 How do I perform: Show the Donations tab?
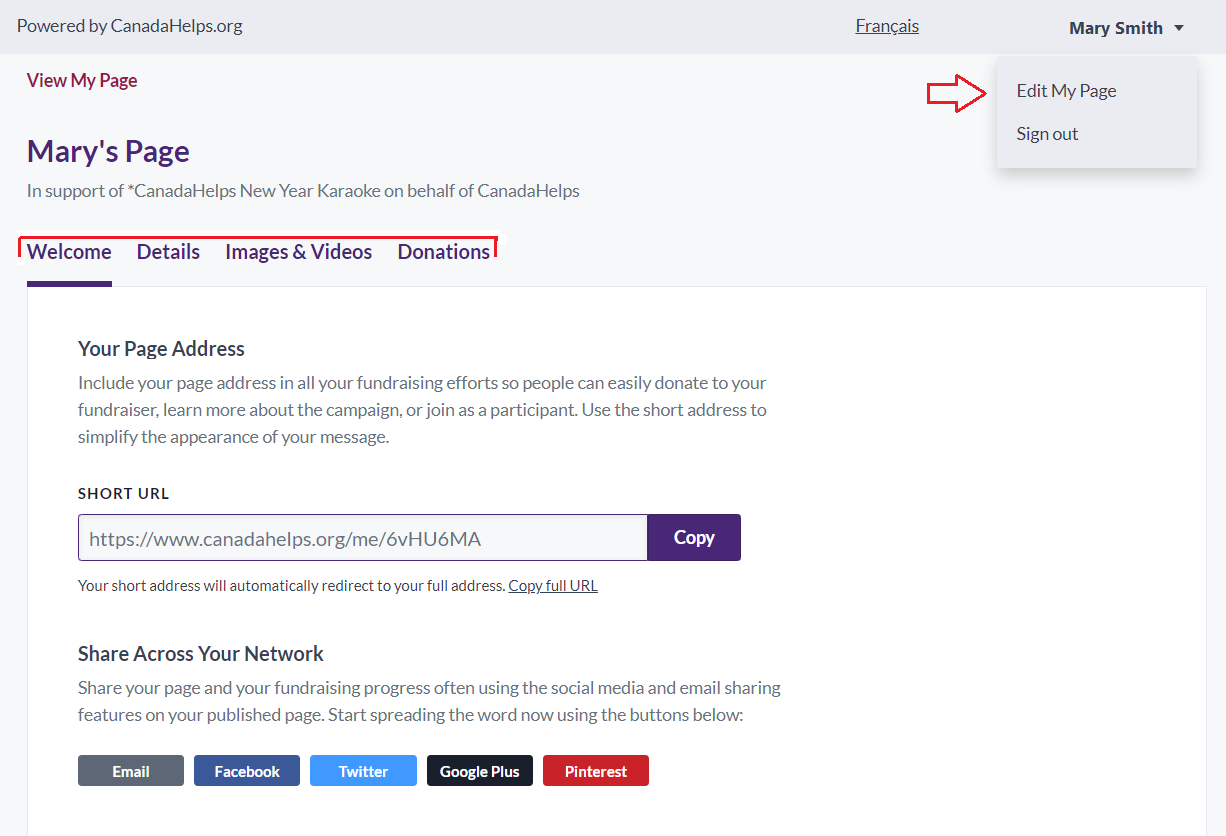coord(444,252)
